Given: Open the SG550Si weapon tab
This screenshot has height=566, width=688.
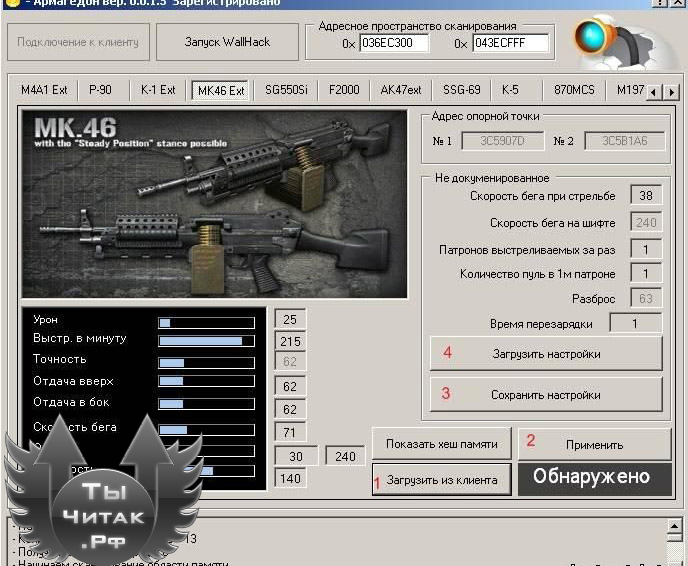Looking at the screenshot, I should (286, 90).
